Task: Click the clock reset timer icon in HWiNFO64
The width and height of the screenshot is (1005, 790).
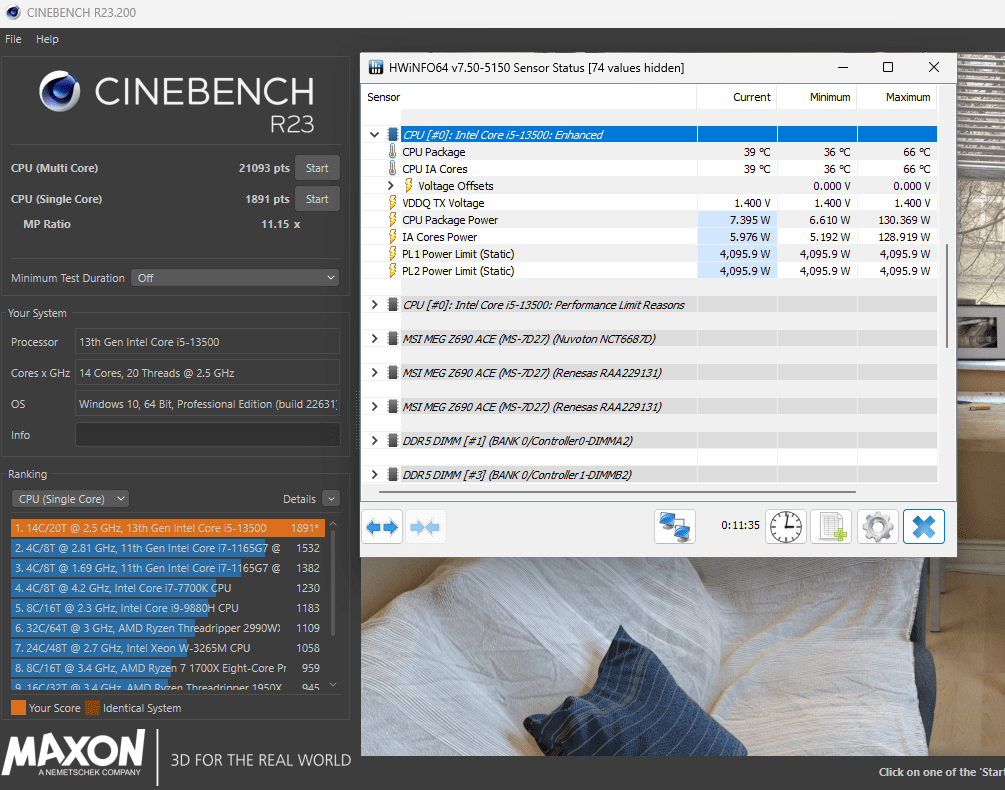Action: (x=786, y=527)
